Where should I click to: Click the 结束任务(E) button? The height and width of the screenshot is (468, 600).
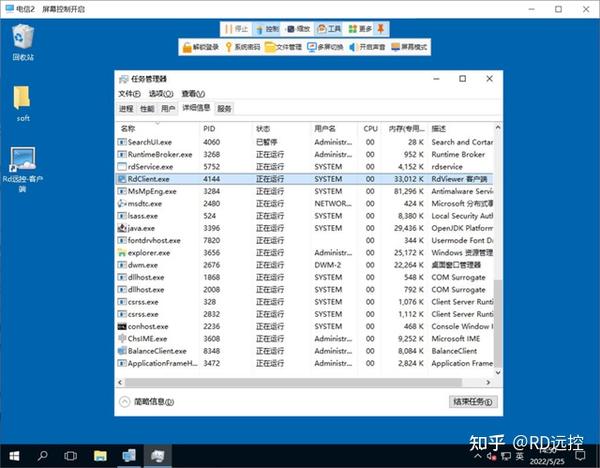(x=473, y=402)
